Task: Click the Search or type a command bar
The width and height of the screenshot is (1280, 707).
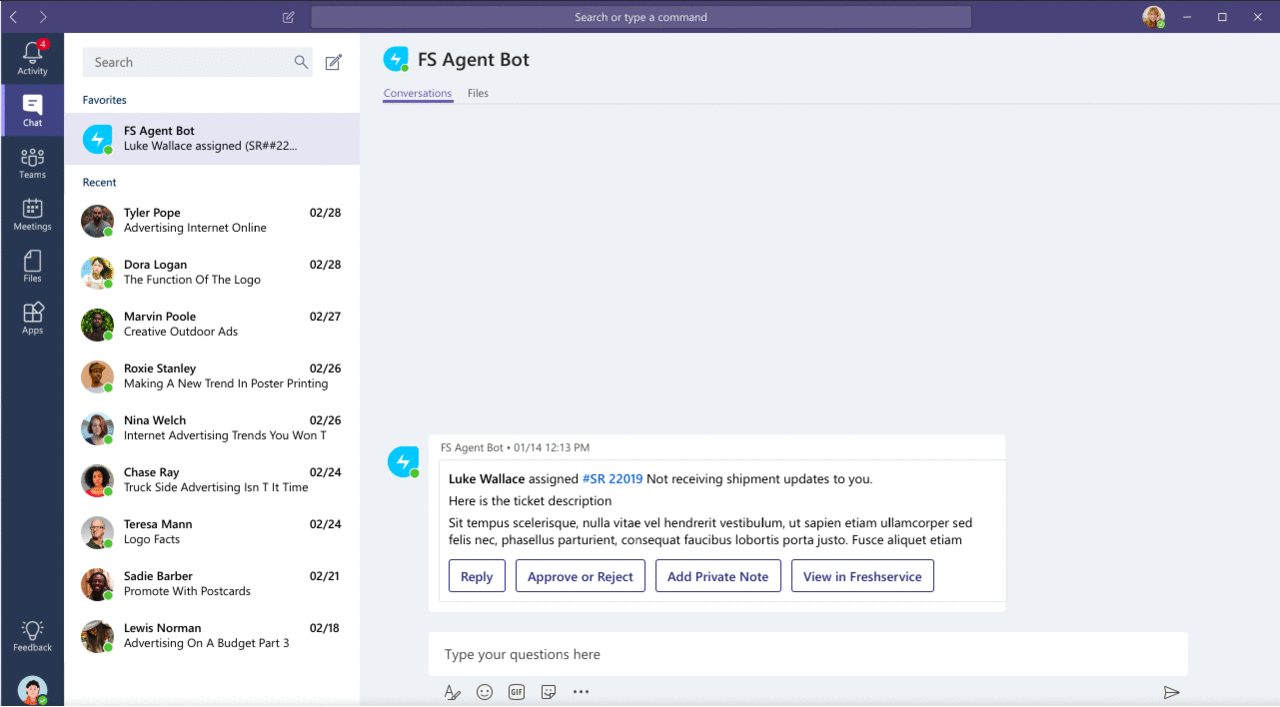Action: point(641,17)
